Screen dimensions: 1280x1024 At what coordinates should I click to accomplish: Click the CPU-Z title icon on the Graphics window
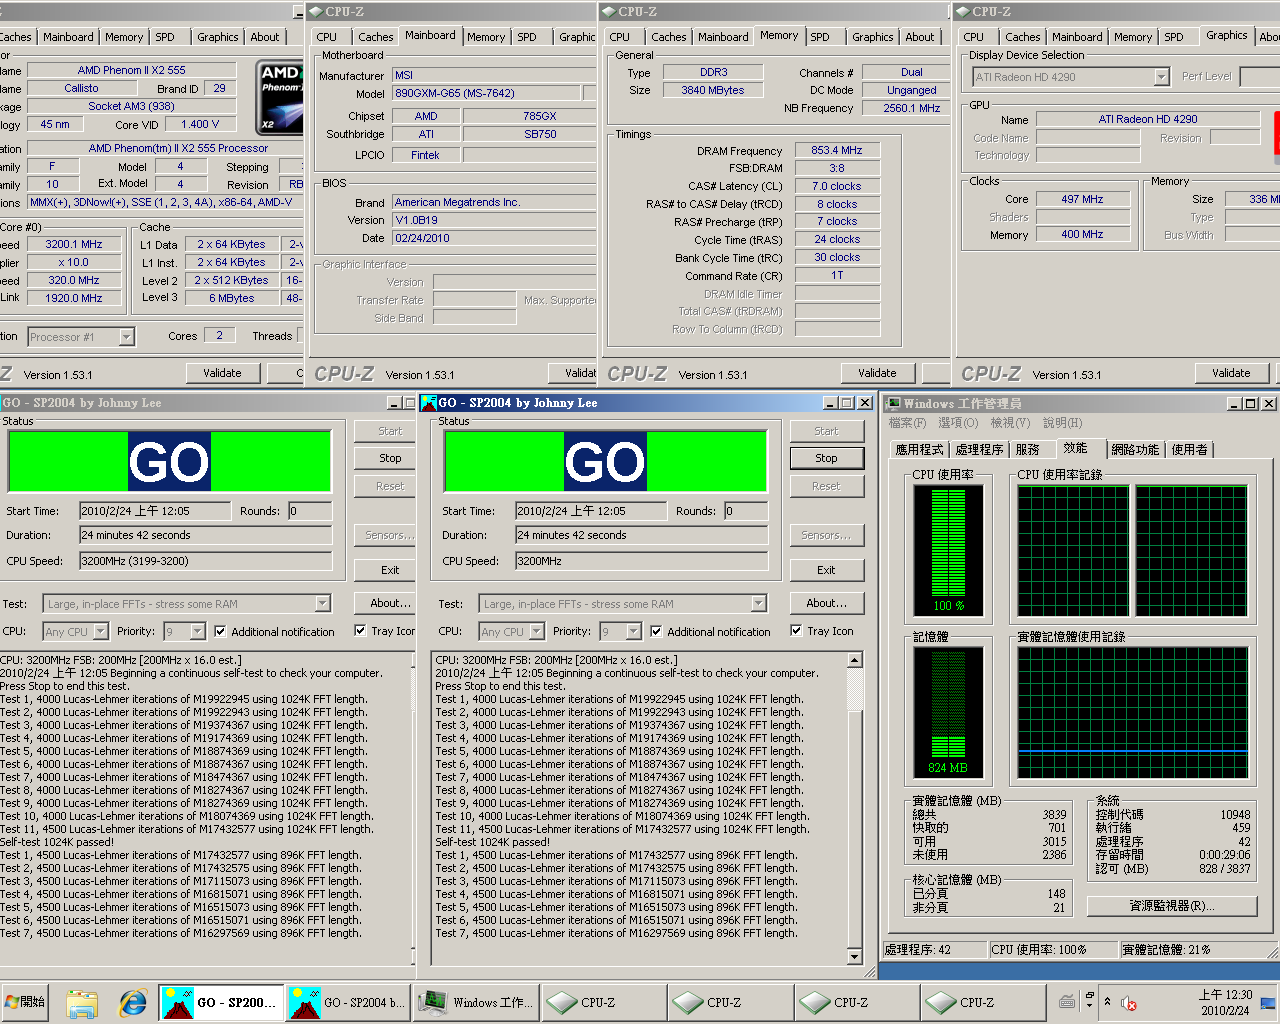pyautogui.click(x=961, y=12)
